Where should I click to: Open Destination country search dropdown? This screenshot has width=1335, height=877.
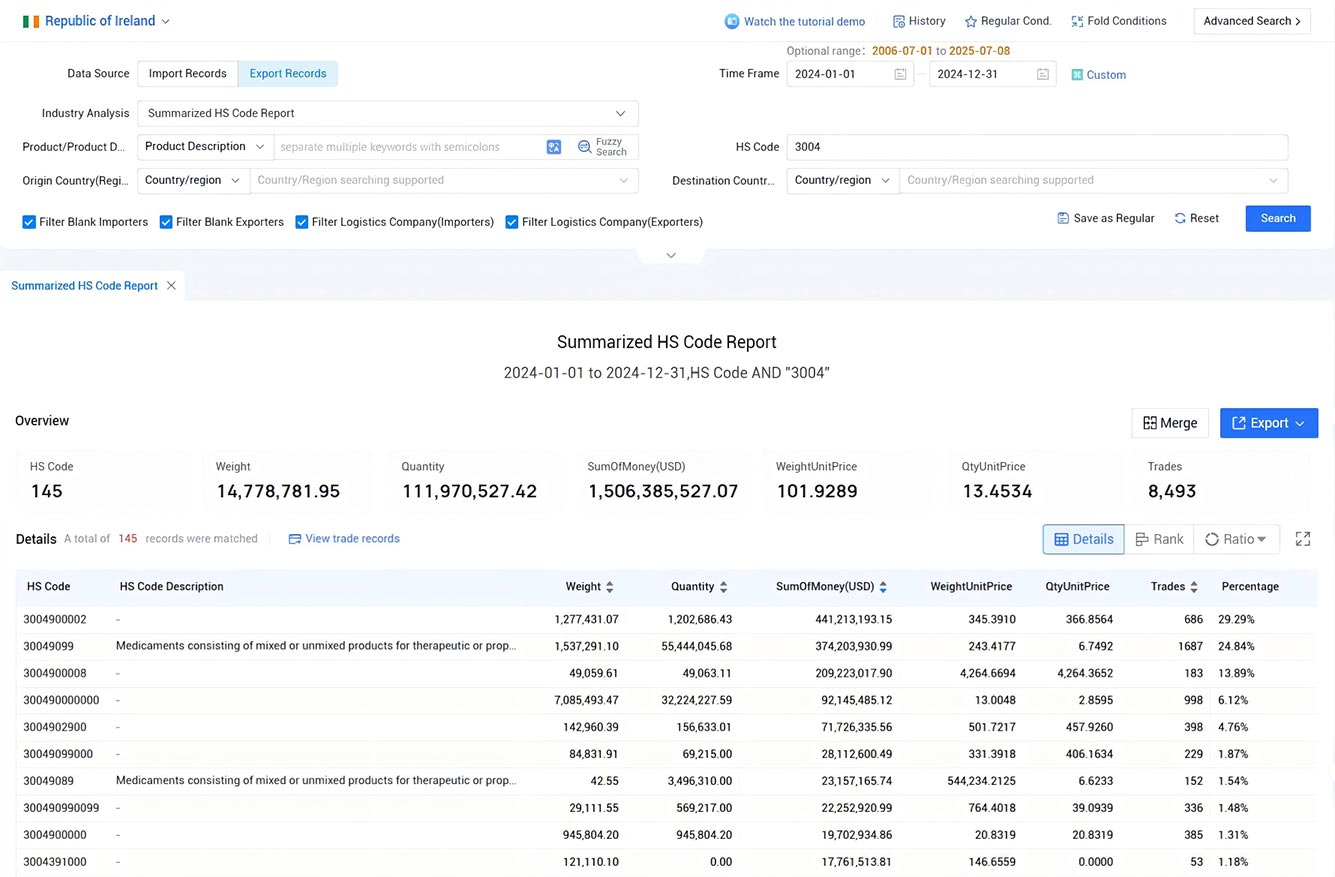click(x=1094, y=180)
